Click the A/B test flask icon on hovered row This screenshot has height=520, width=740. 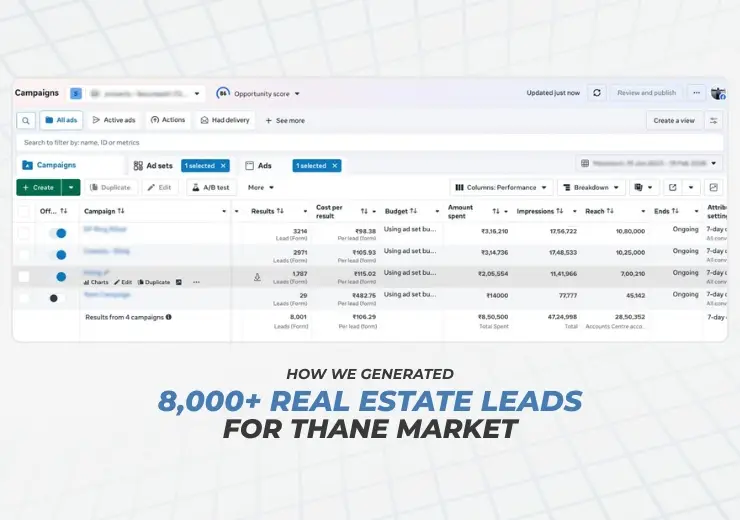point(257,277)
